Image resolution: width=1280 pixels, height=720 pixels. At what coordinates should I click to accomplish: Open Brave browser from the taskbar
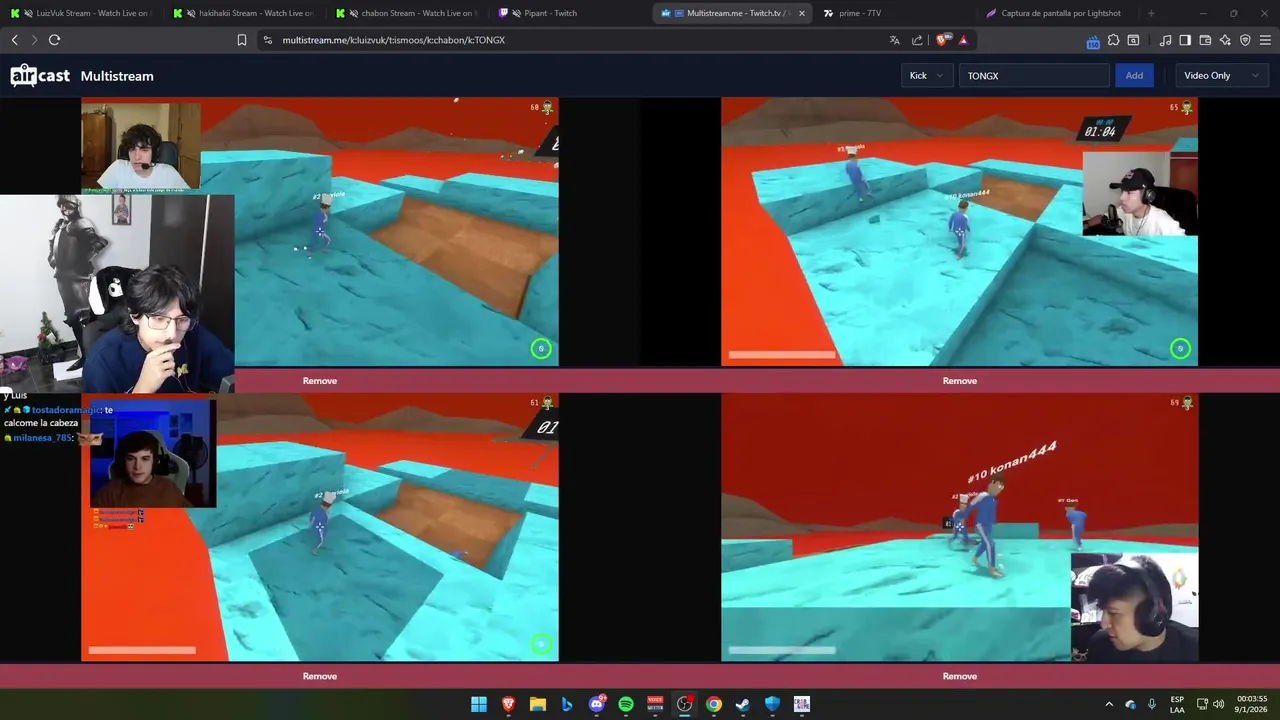pos(508,704)
